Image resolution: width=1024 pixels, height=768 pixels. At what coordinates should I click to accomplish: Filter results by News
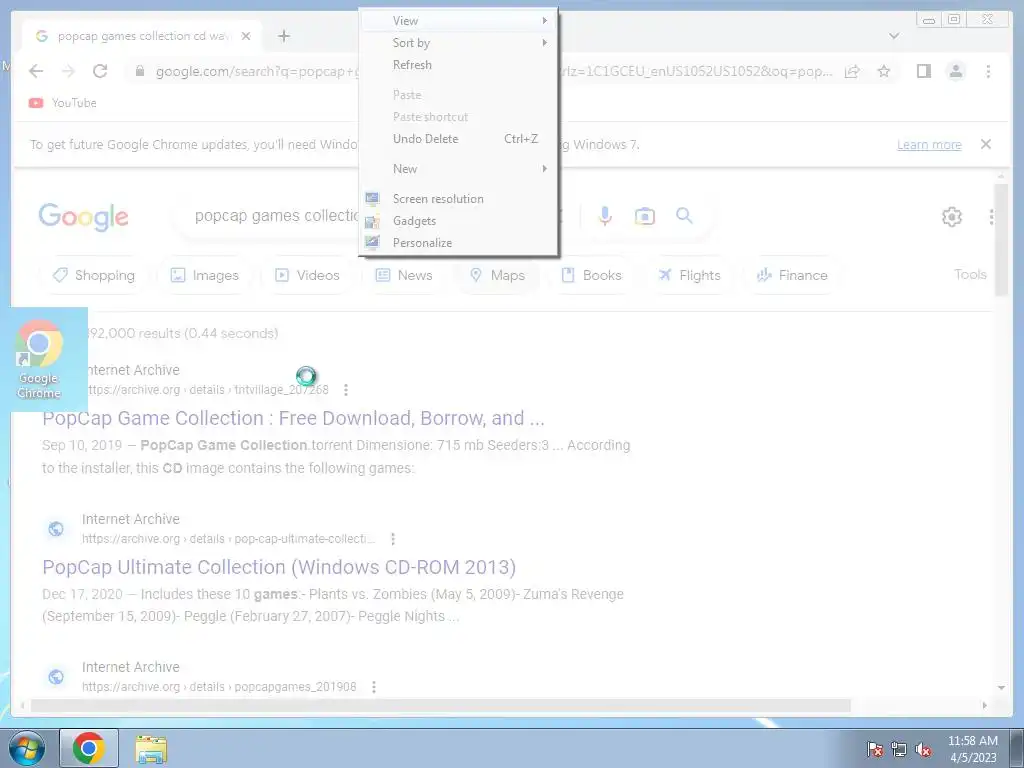404,275
